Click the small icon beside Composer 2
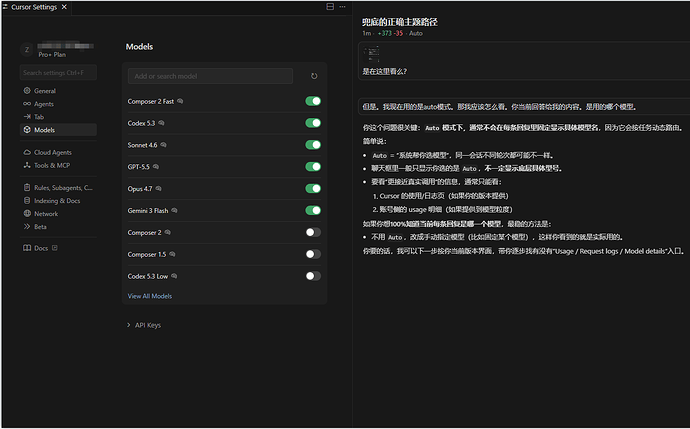 pyautogui.click(x=168, y=232)
